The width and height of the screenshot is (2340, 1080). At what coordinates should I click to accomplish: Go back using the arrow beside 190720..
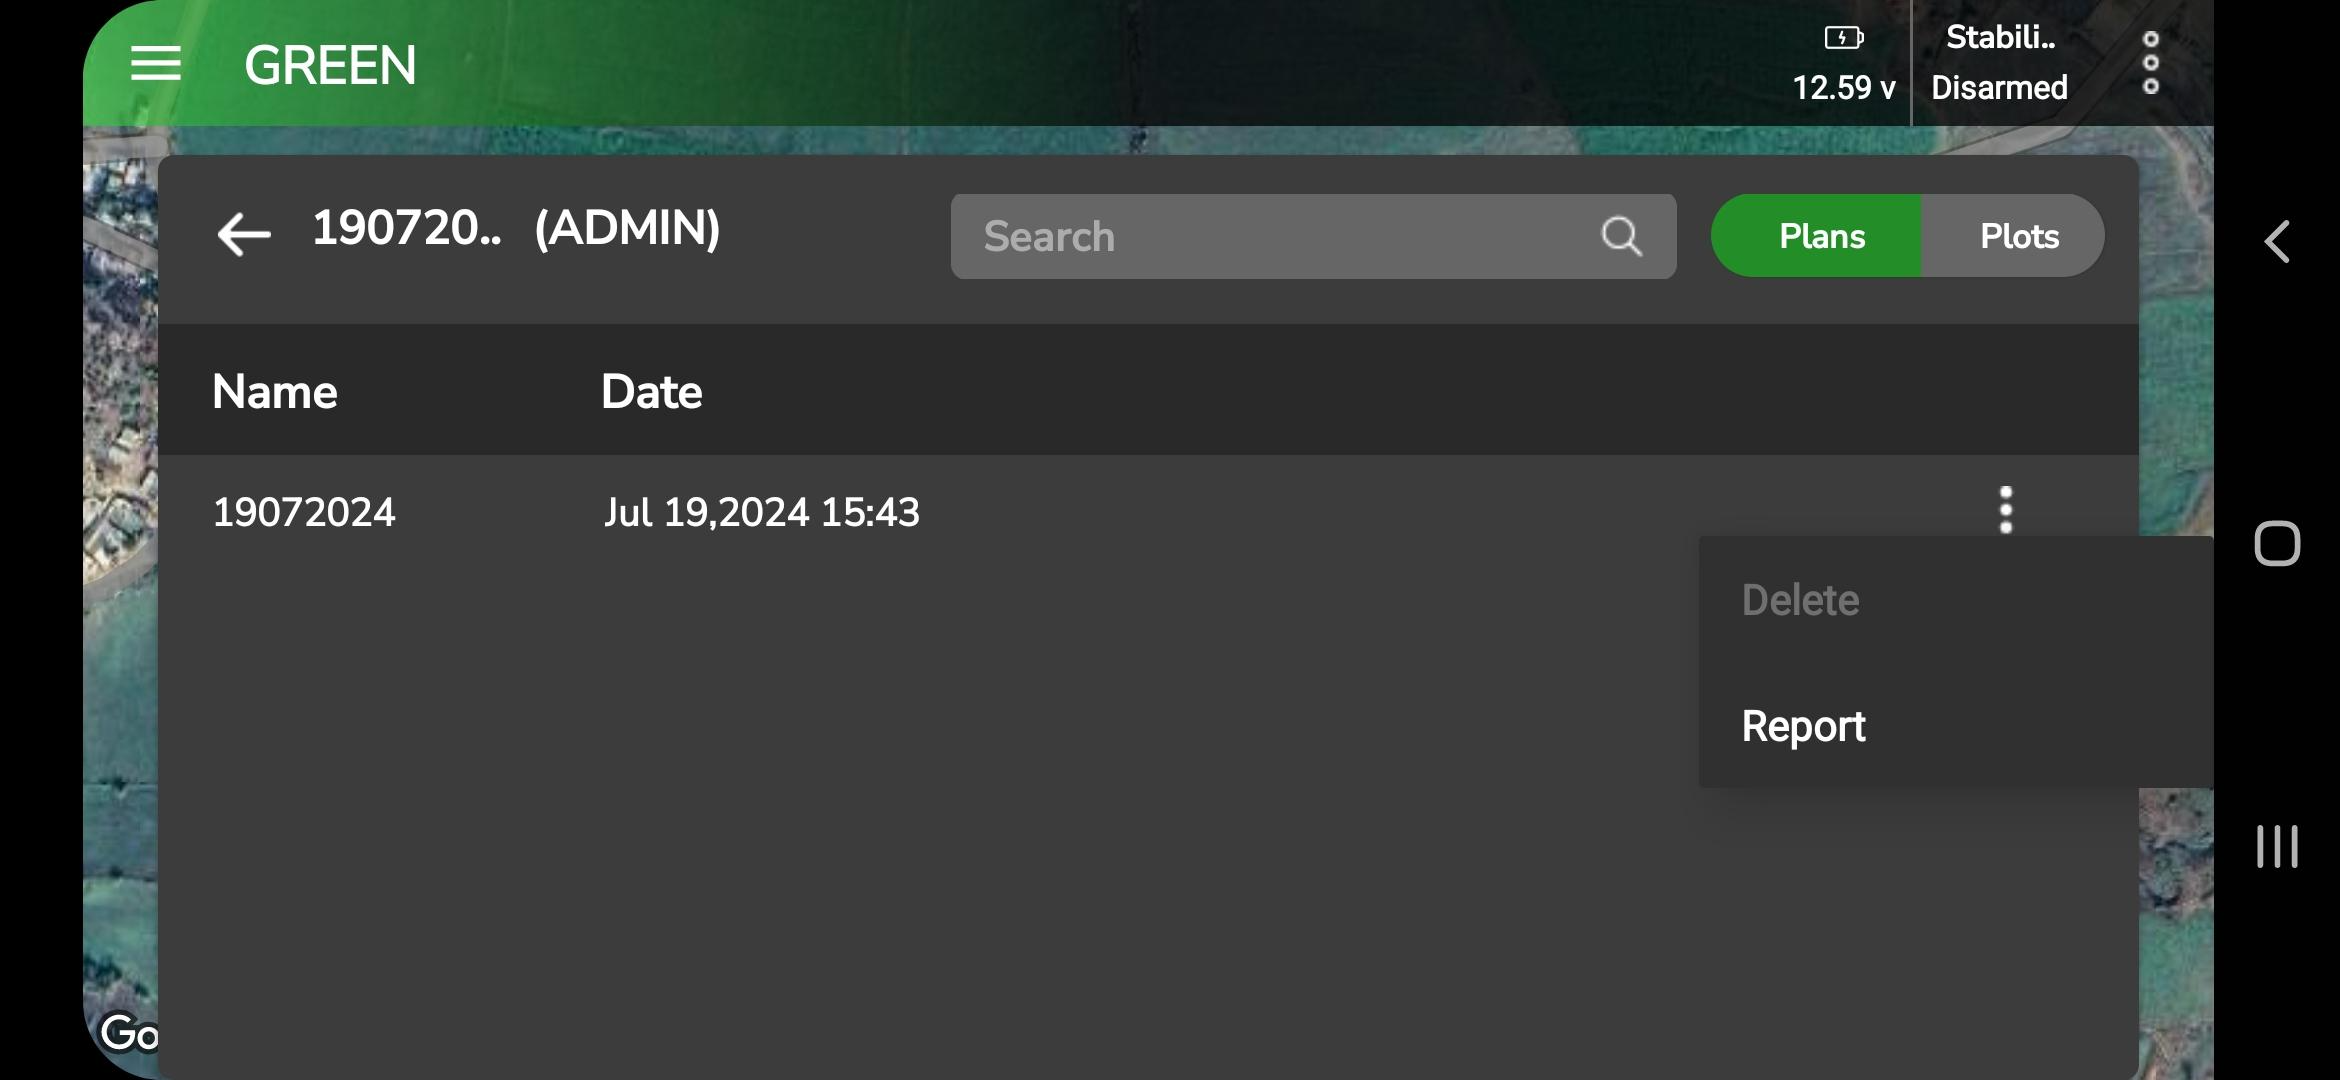[243, 235]
